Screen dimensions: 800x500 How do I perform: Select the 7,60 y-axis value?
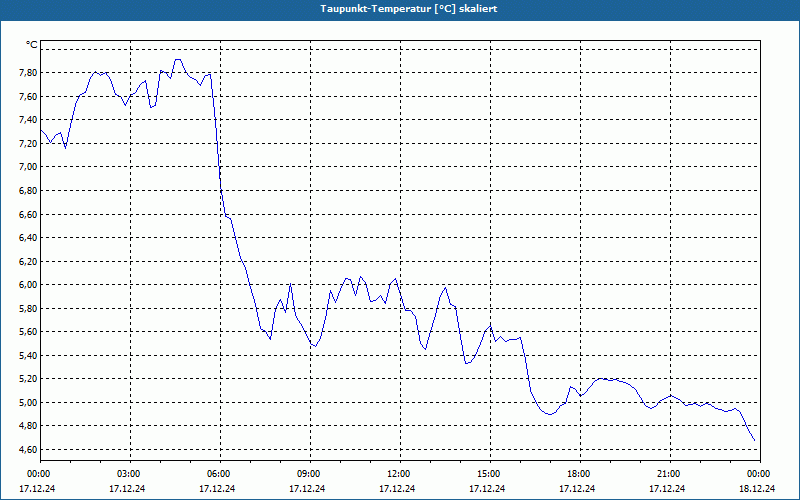tap(28, 96)
